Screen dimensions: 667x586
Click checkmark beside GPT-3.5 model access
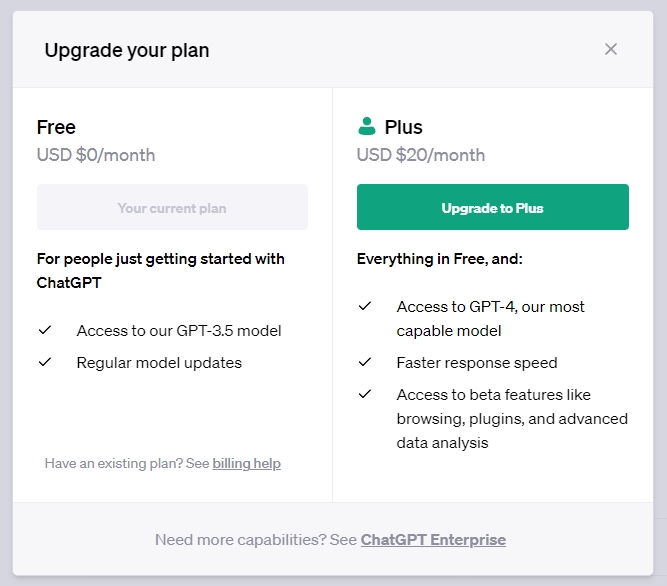[45, 330]
